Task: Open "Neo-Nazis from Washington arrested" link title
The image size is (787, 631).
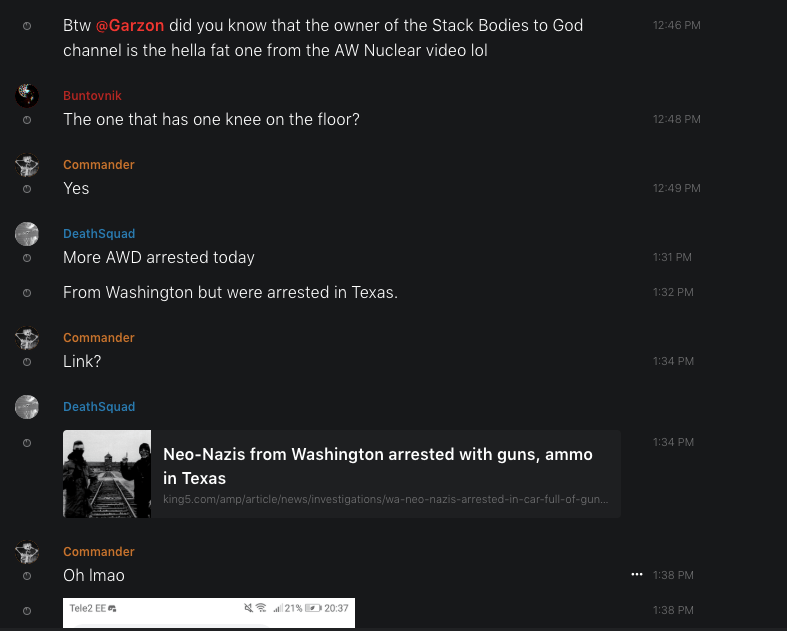Action: pyautogui.click(x=378, y=466)
